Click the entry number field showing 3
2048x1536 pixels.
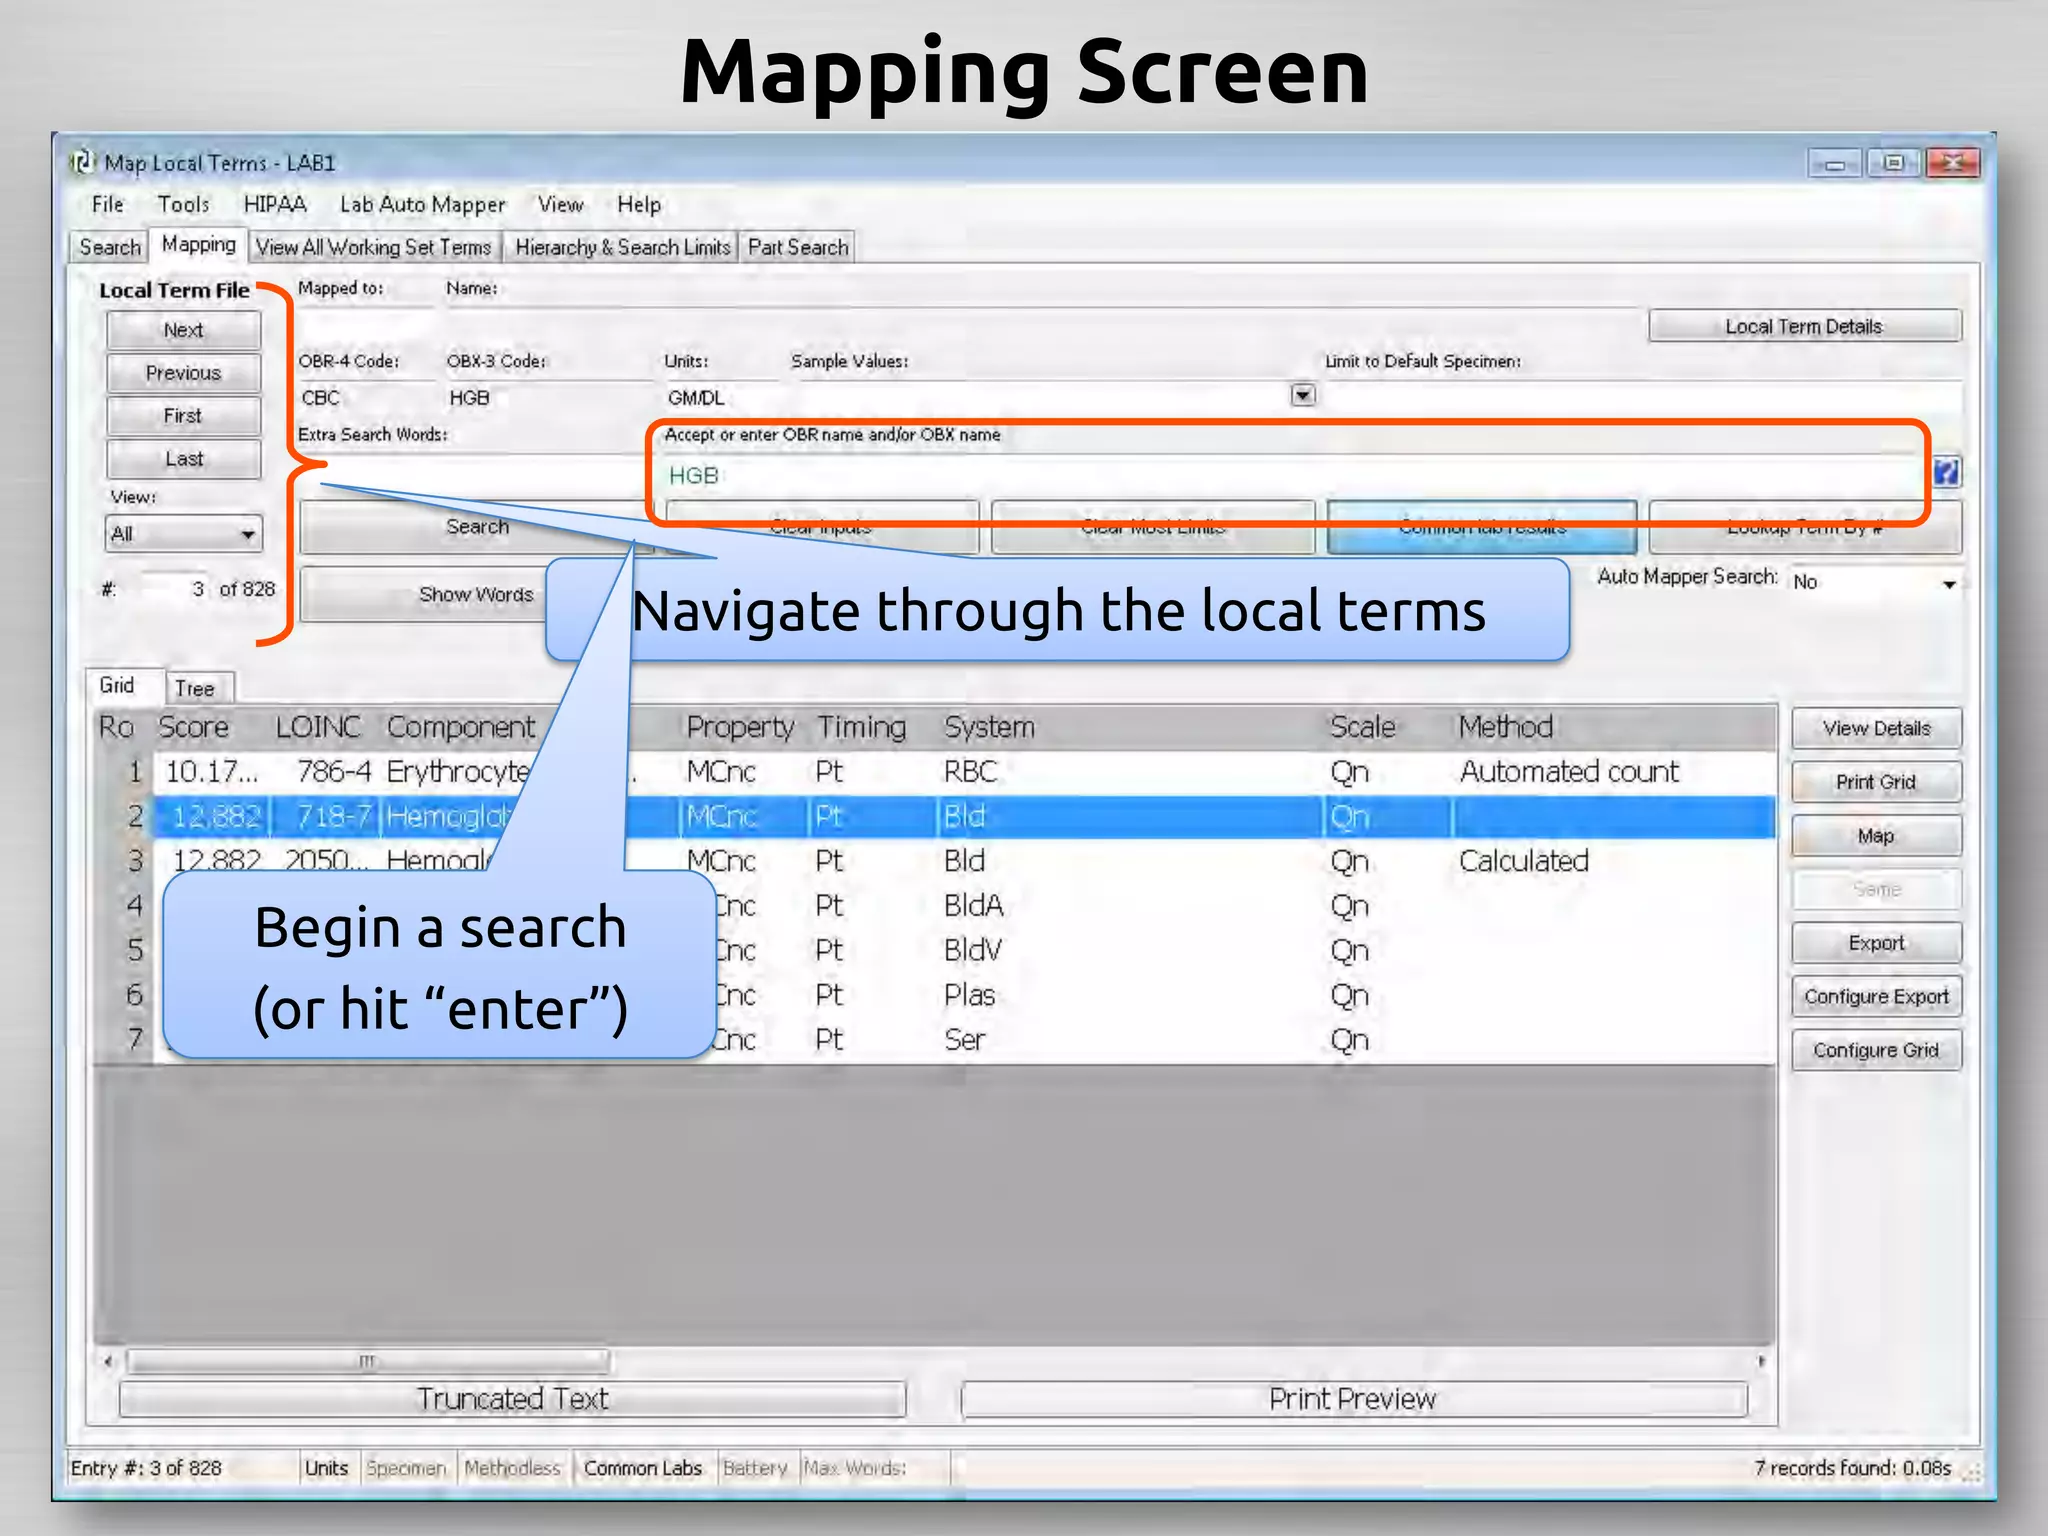point(176,589)
